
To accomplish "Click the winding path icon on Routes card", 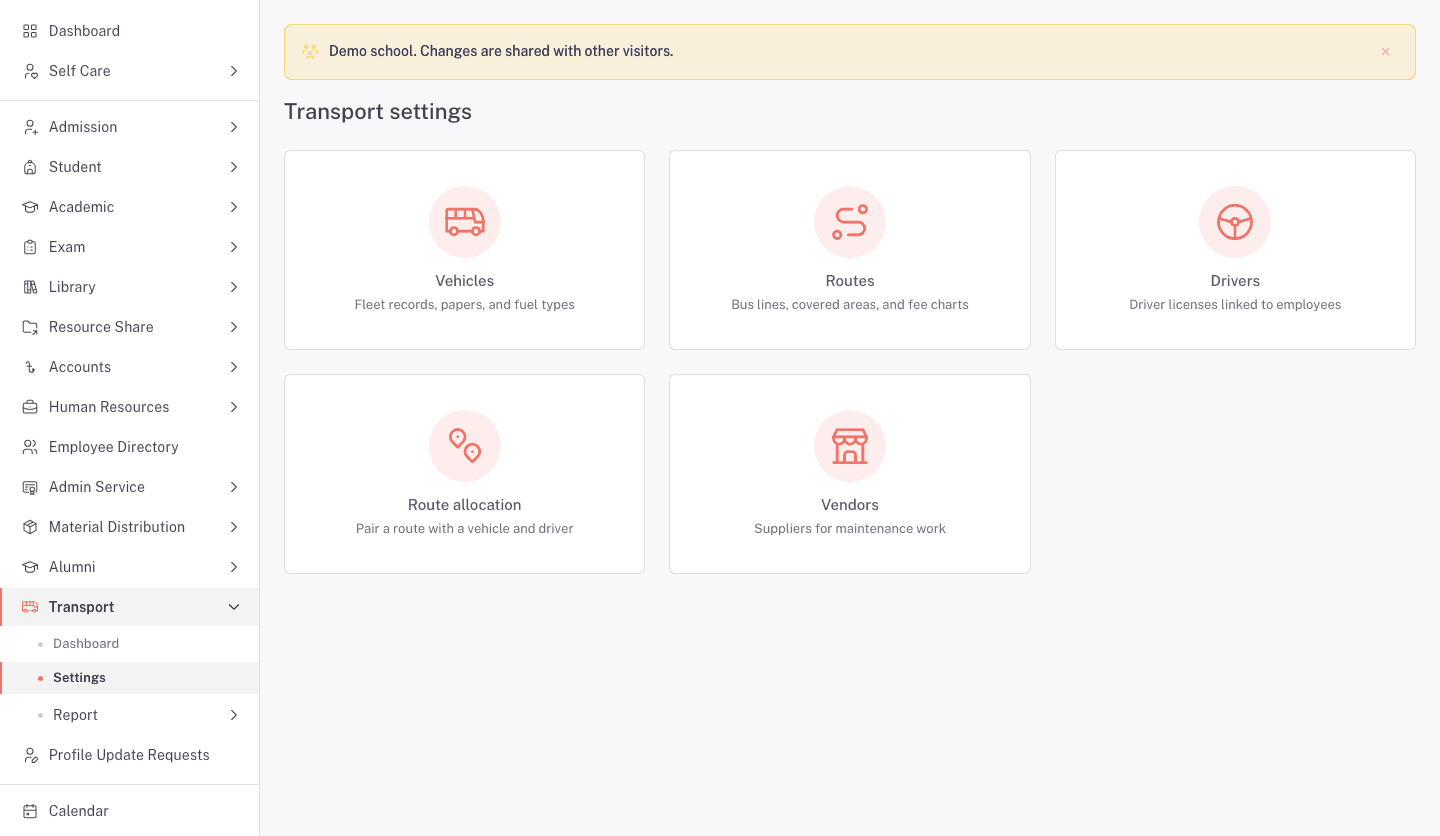I will point(850,222).
